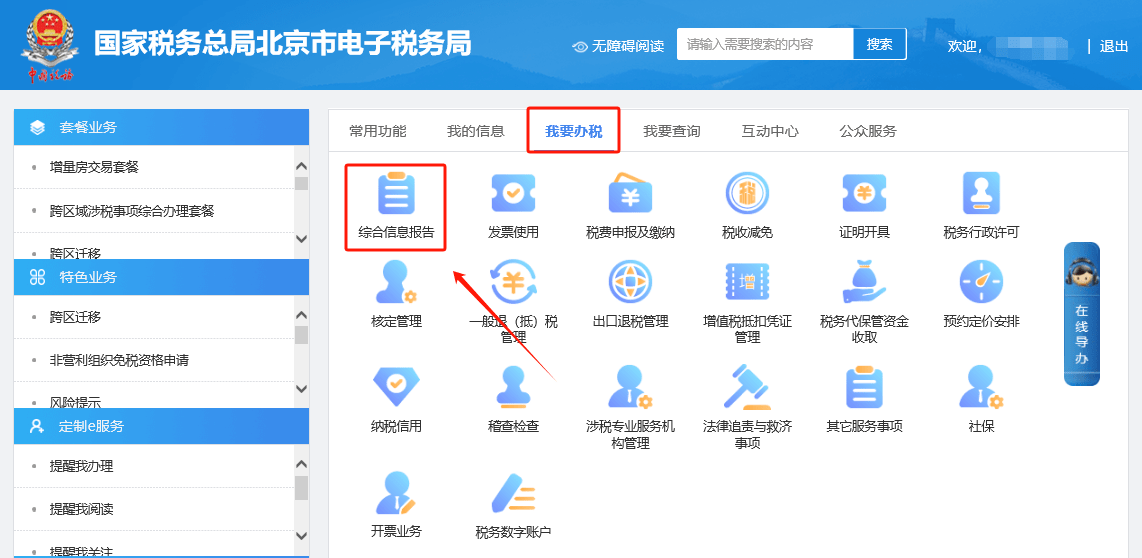Click the search input field
Viewport: 1142px width, 558px height.
764,44
